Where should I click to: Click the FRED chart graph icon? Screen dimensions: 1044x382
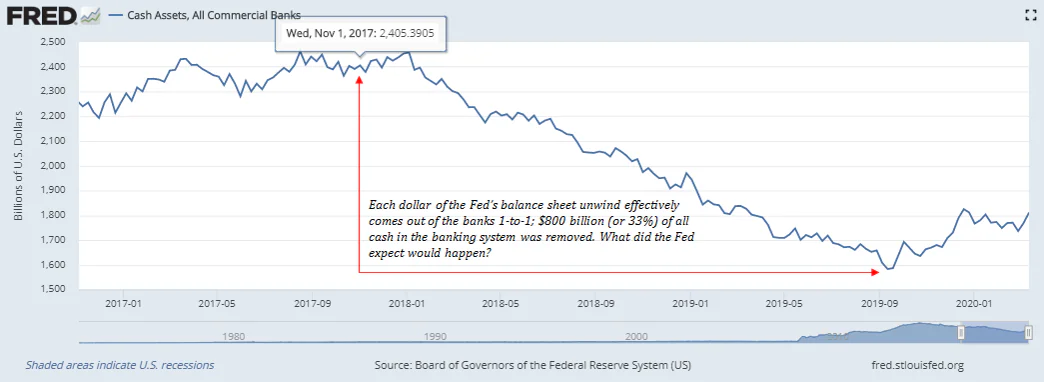pos(91,16)
